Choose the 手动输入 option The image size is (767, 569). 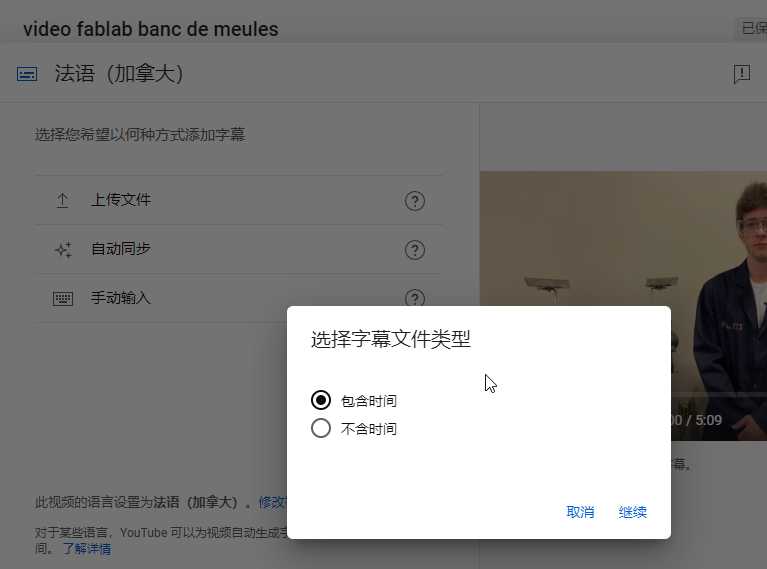click(x=161, y=298)
